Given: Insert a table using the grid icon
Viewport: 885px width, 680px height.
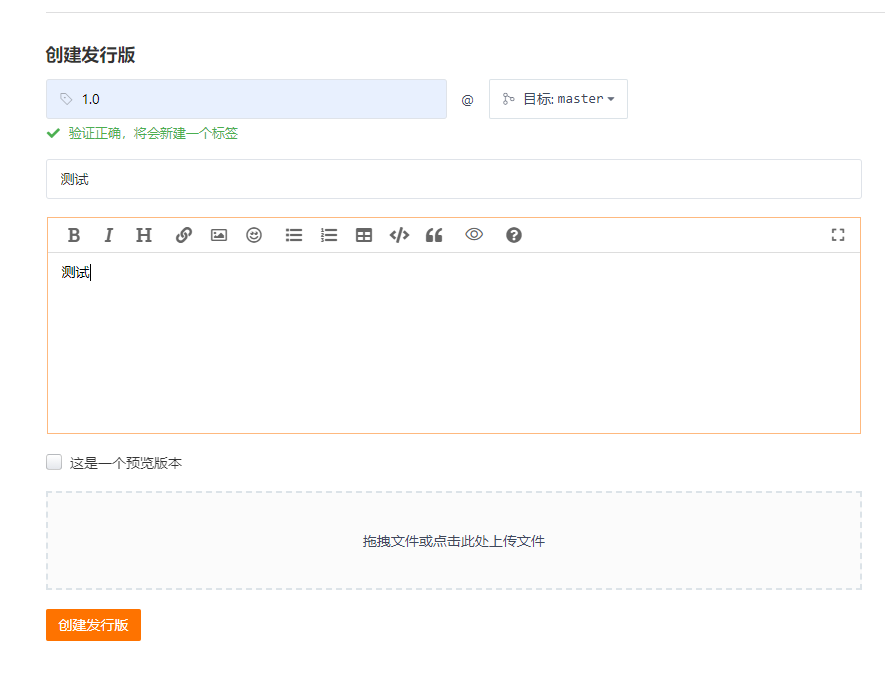Looking at the screenshot, I should [x=364, y=235].
